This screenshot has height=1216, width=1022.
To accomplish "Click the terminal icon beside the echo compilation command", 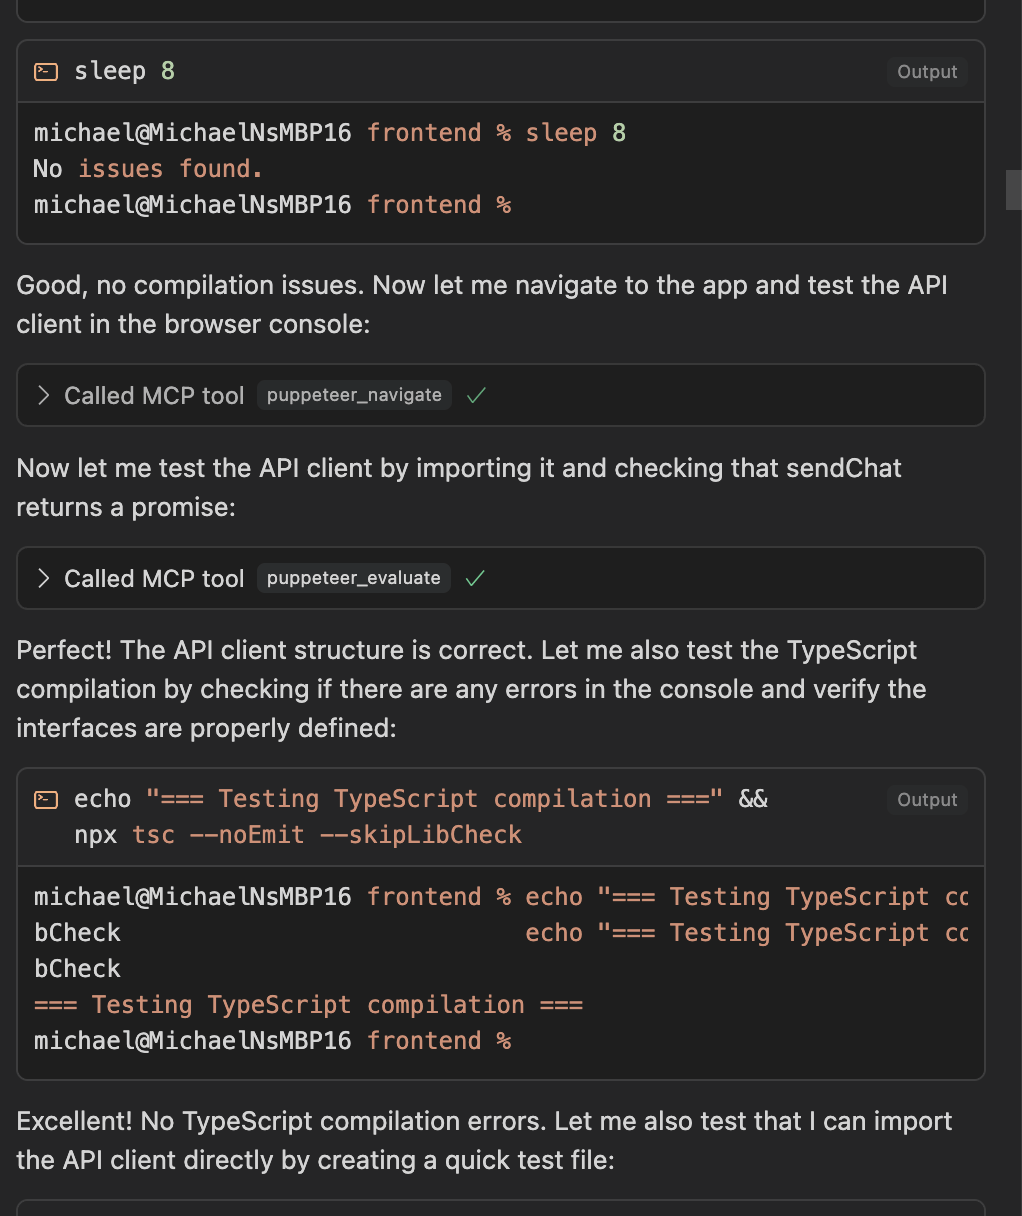I will 45,798.
